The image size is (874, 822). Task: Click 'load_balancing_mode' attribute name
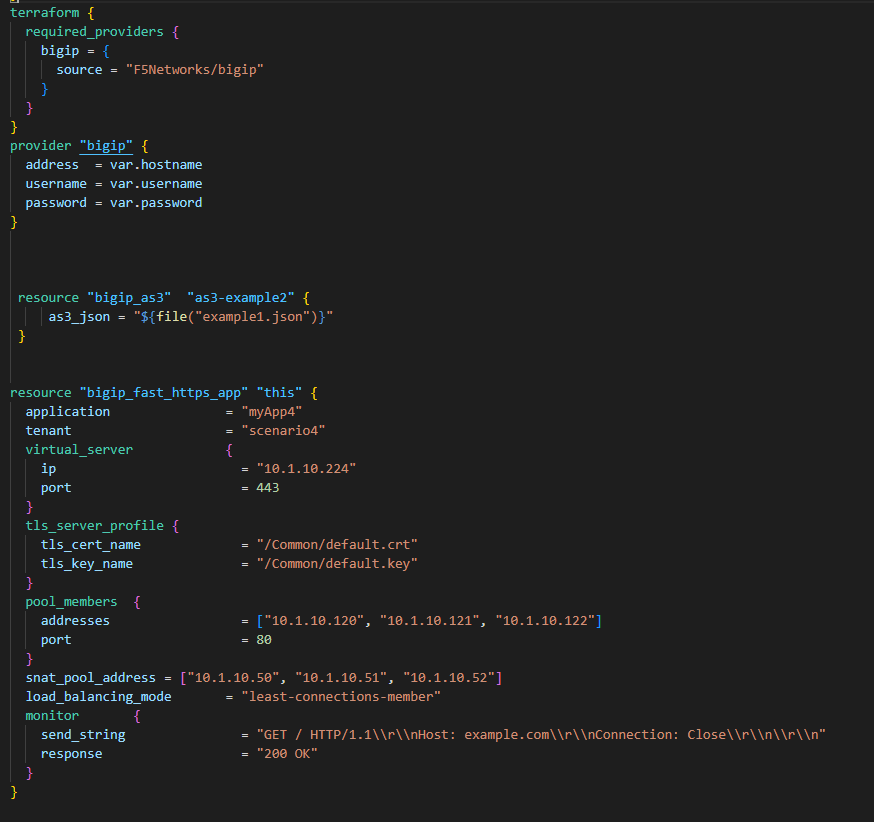click(99, 697)
